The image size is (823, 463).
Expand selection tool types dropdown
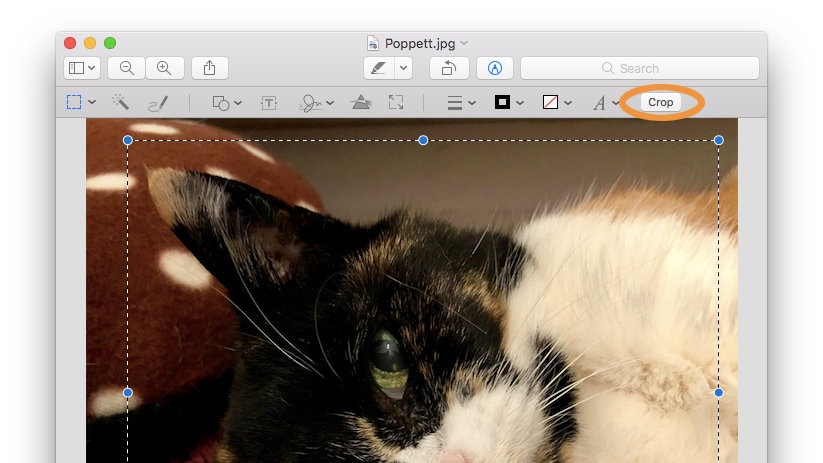click(92, 102)
